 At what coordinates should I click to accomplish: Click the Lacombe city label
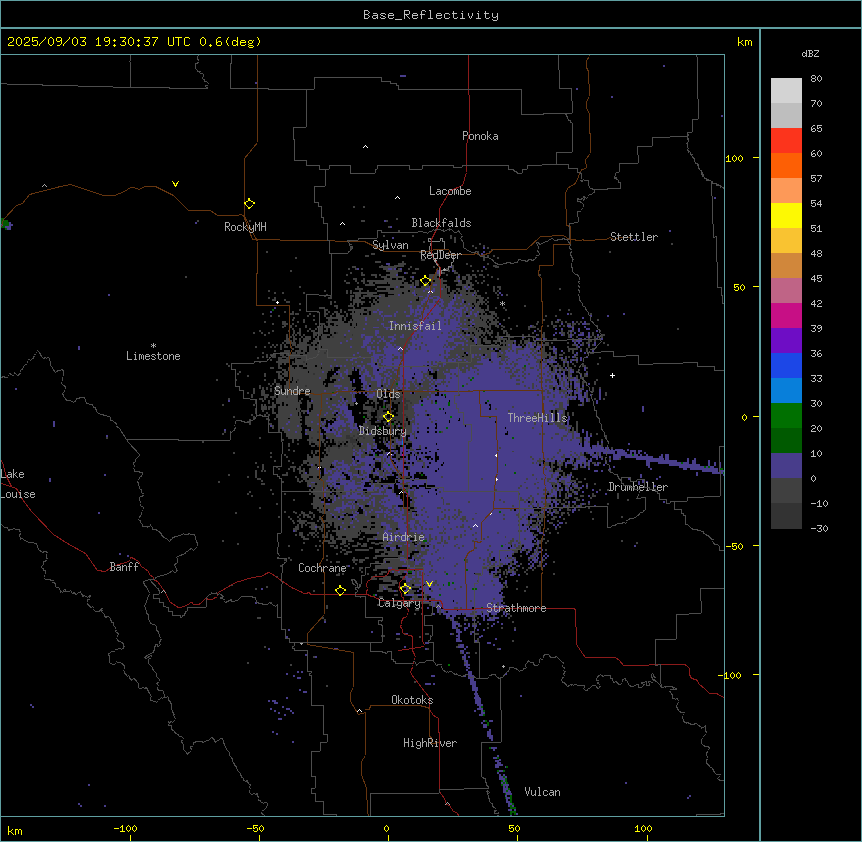coord(450,191)
